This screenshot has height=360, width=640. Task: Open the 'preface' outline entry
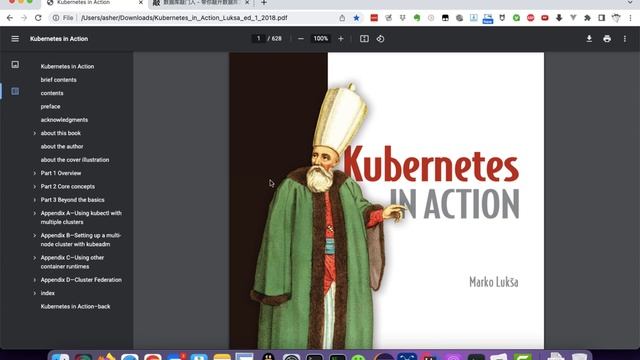pyautogui.click(x=50, y=107)
